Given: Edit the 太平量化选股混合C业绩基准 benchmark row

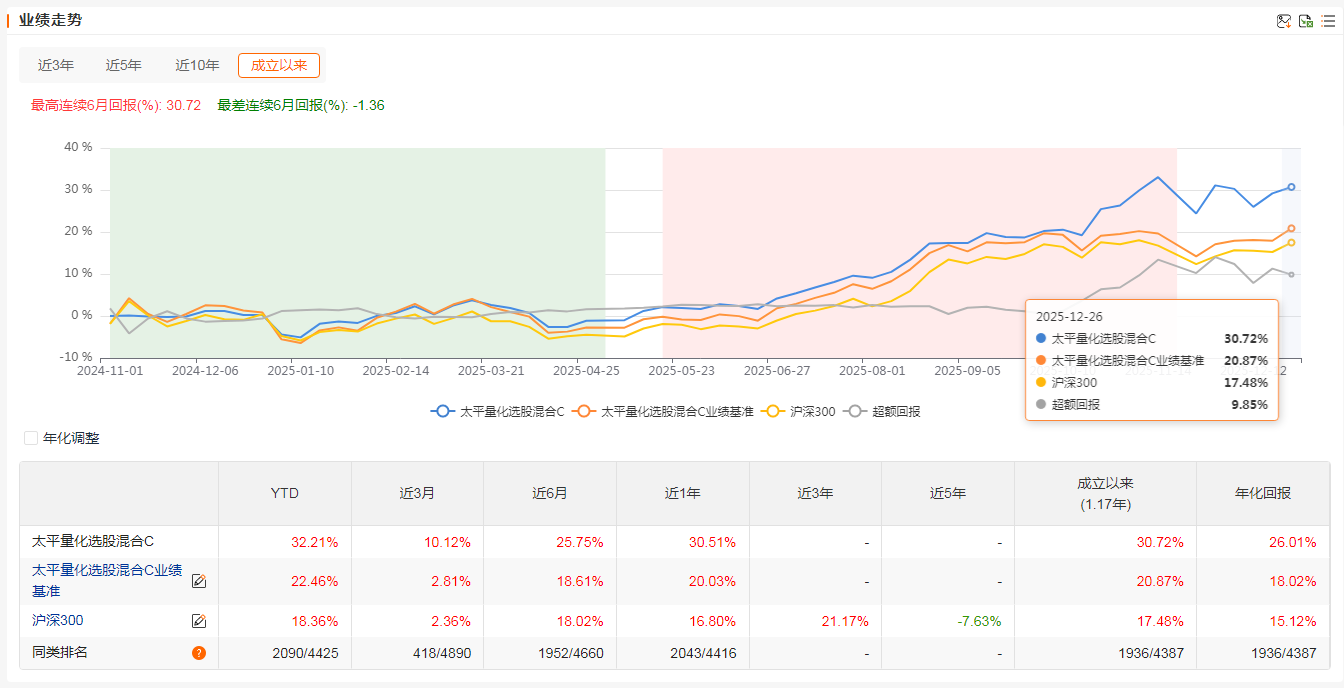Looking at the screenshot, I should point(199,581).
